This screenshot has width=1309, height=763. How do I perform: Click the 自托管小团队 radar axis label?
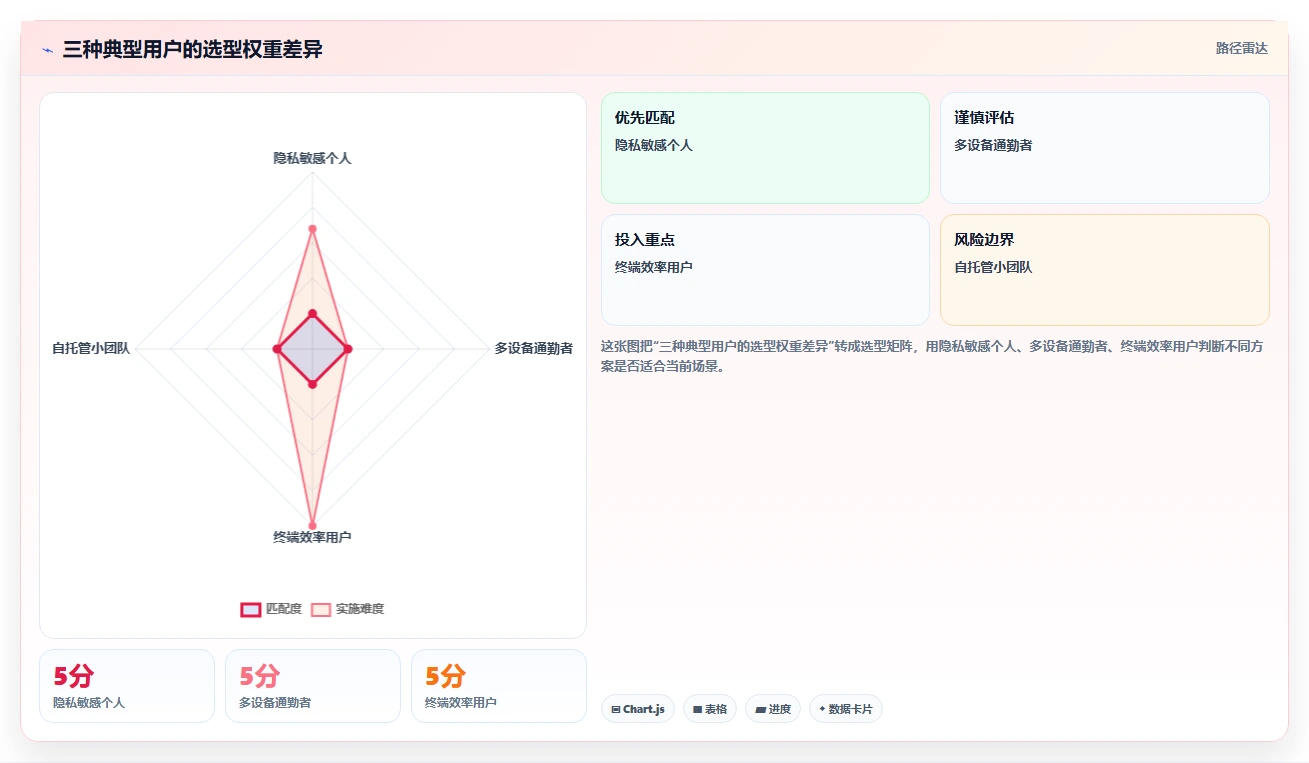91,348
